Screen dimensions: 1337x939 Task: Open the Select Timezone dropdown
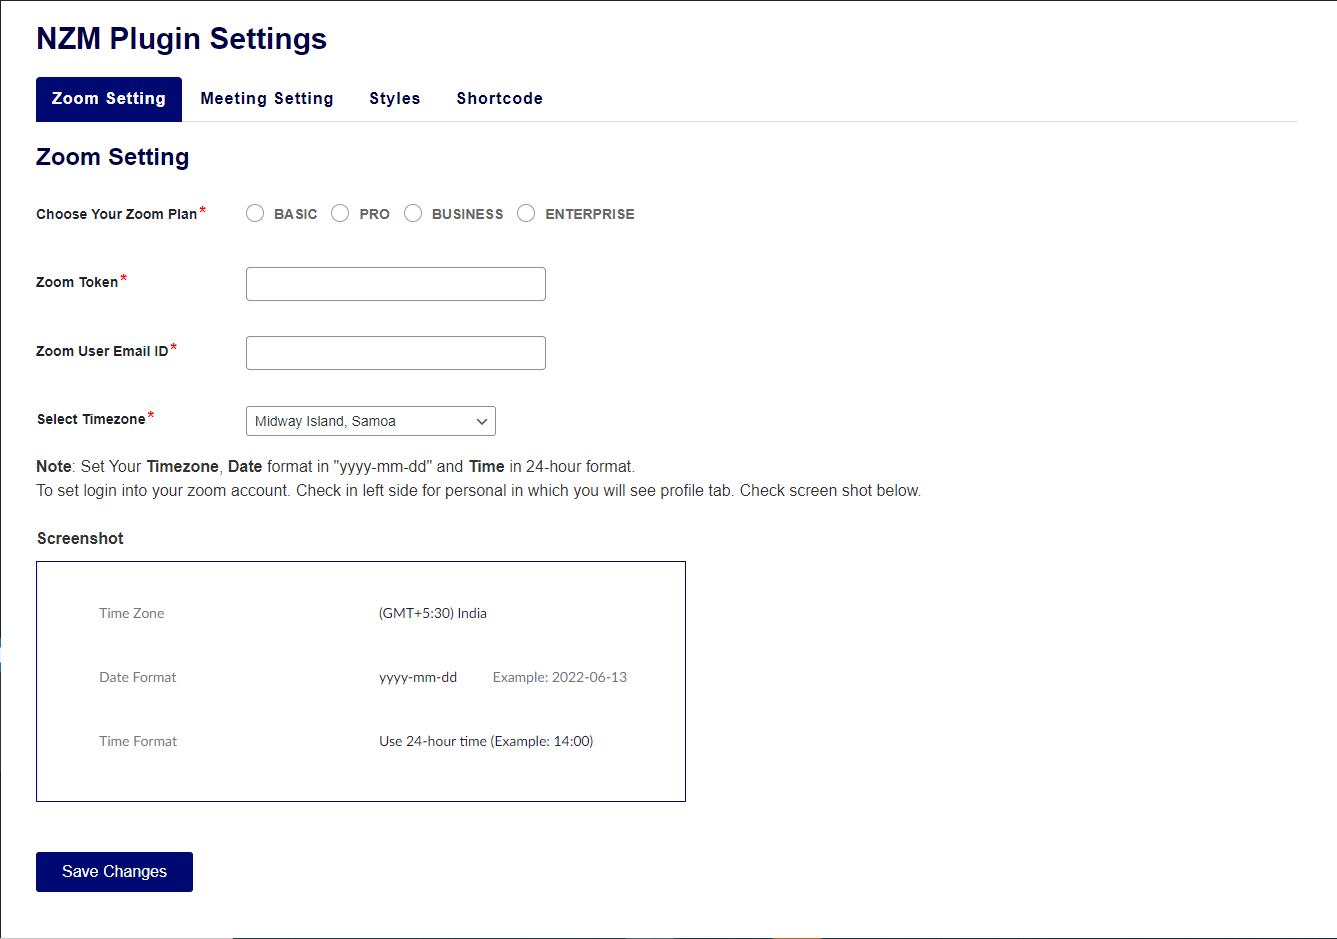tap(371, 421)
